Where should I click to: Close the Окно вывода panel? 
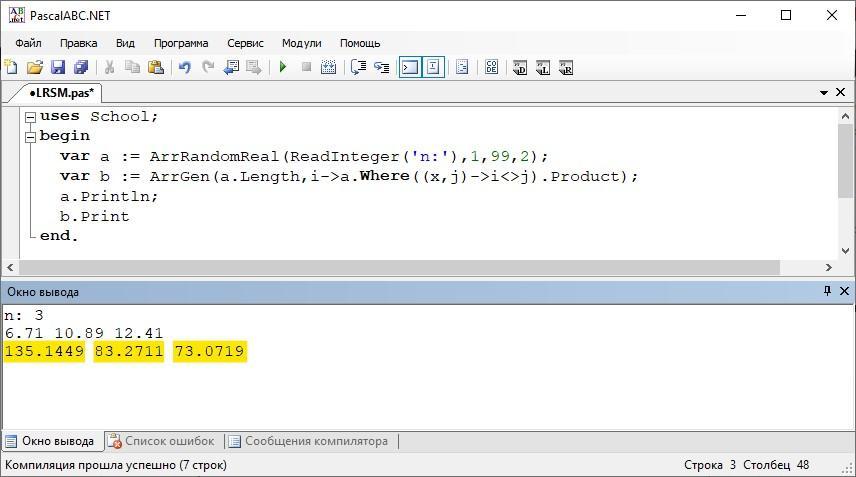coord(845,291)
